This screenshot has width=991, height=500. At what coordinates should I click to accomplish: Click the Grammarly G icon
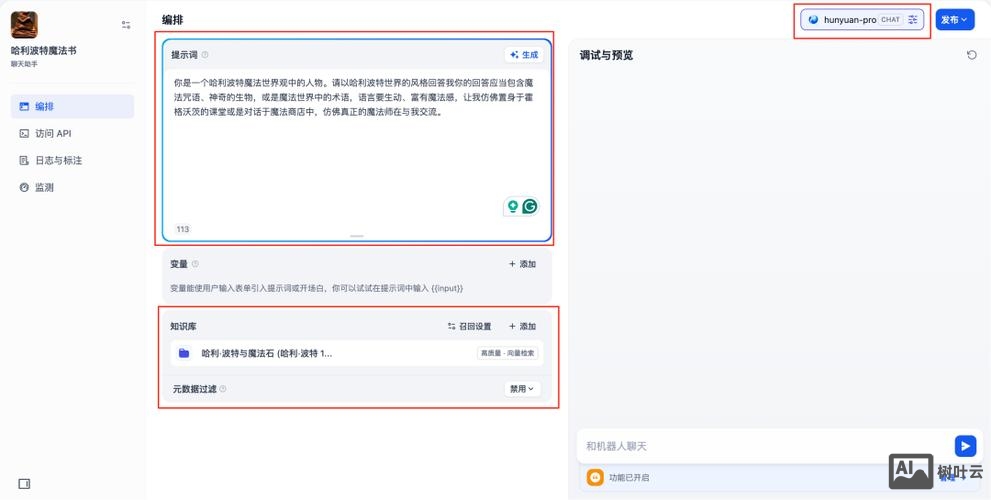pos(530,206)
